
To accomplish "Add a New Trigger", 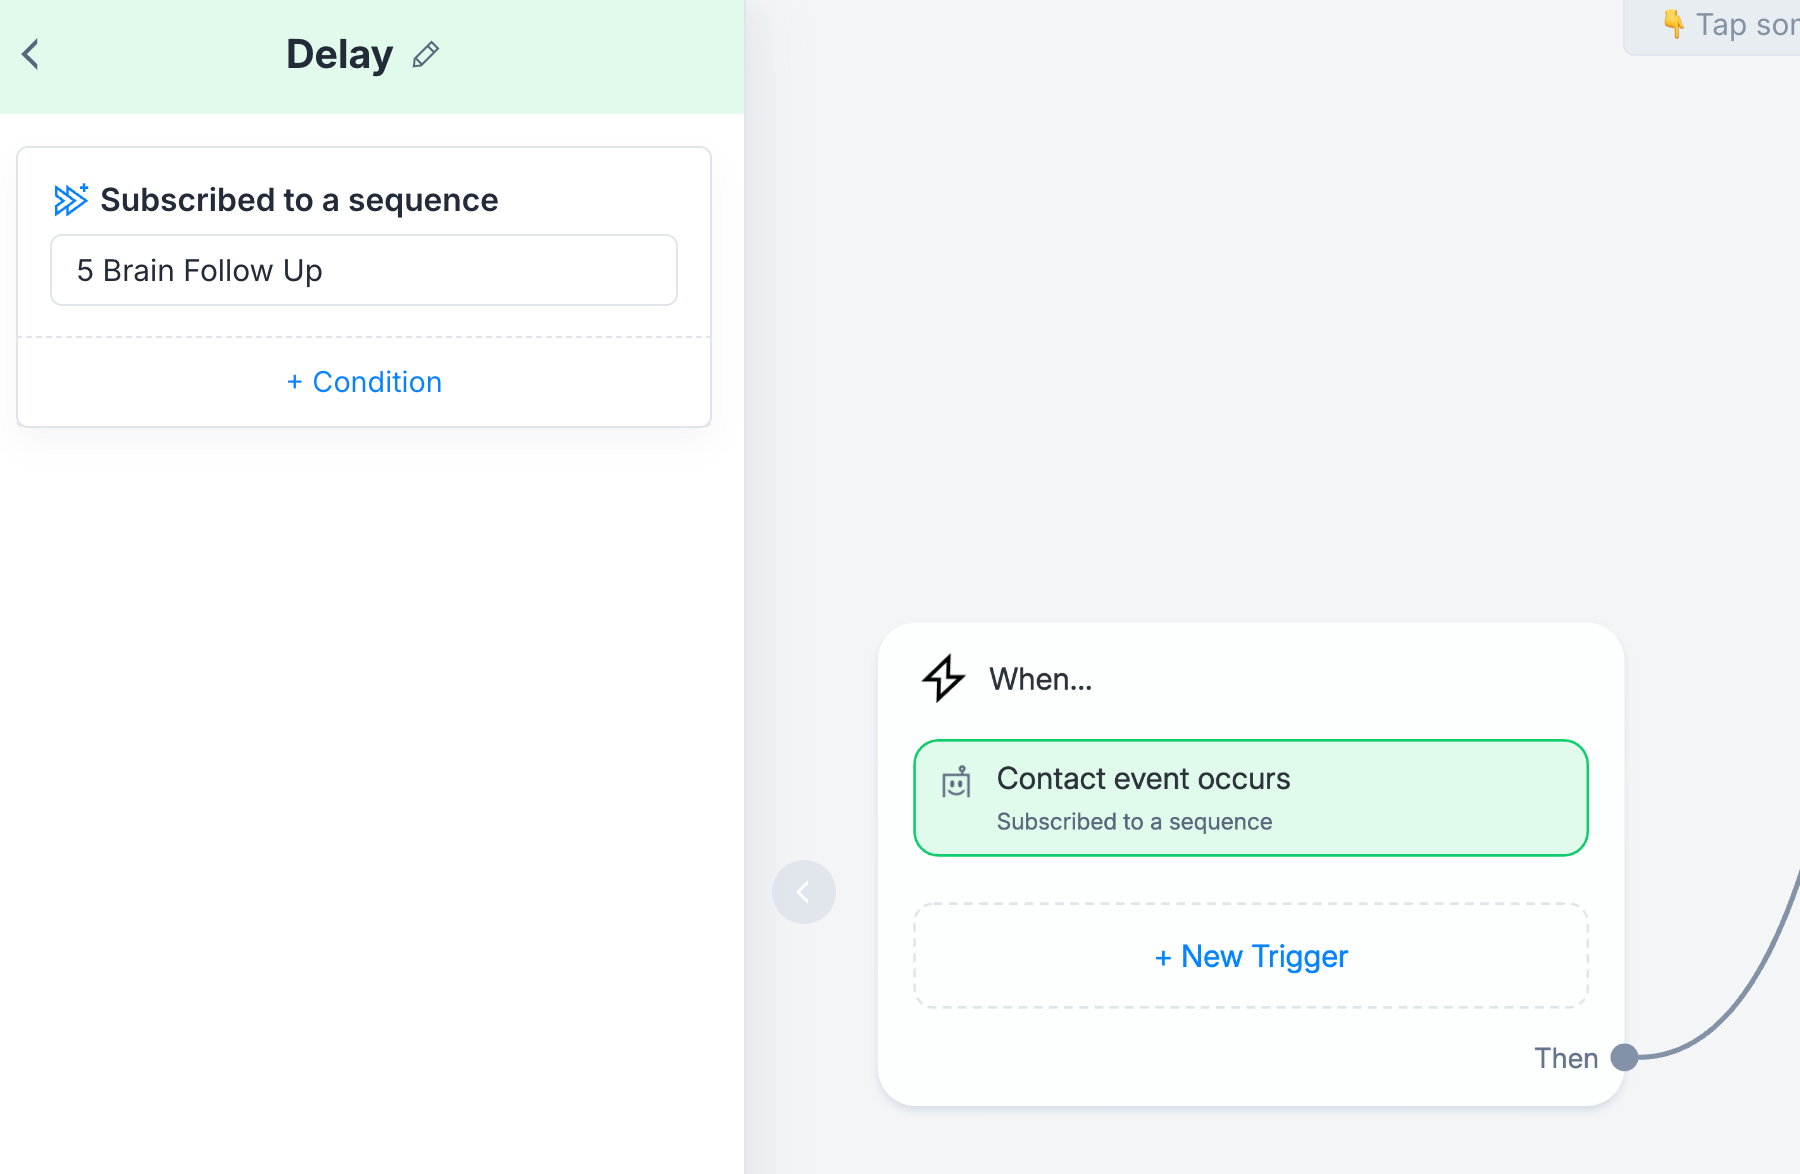I will [x=1251, y=956].
